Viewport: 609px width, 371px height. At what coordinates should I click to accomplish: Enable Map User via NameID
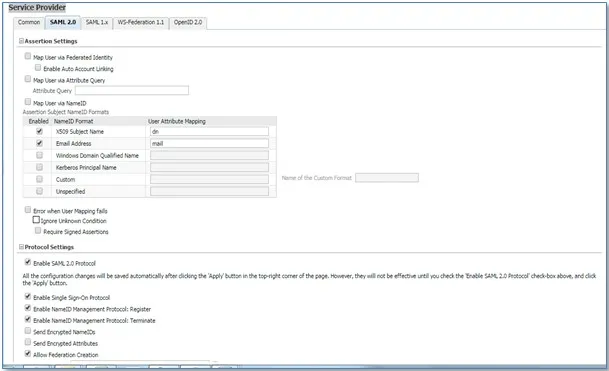pos(28,102)
